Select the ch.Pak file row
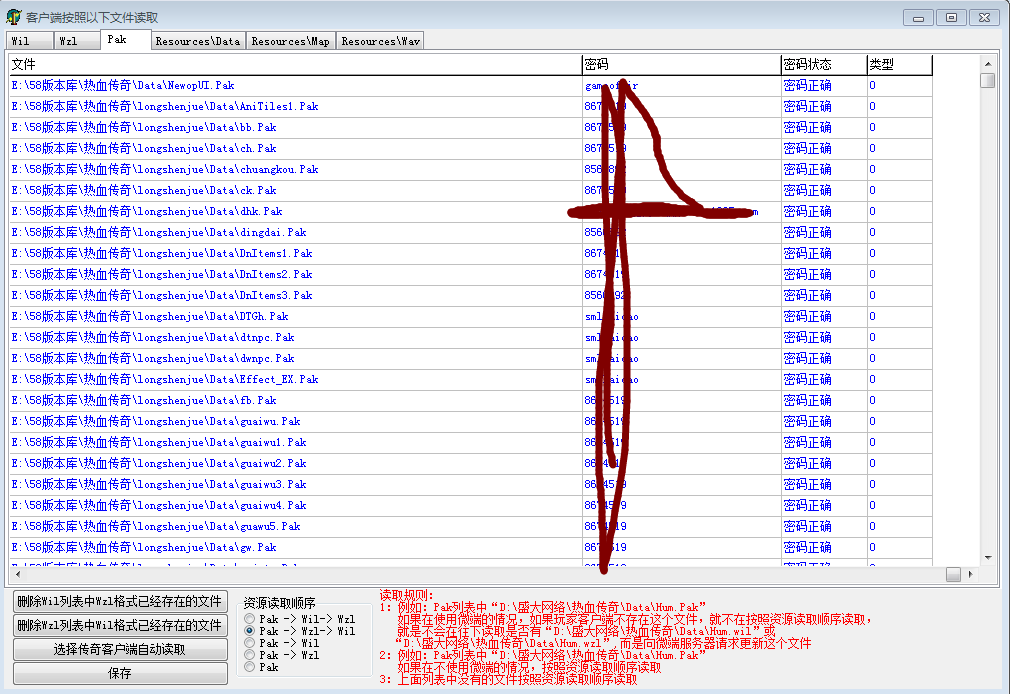The width and height of the screenshot is (1010, 694). click(471, 148)
